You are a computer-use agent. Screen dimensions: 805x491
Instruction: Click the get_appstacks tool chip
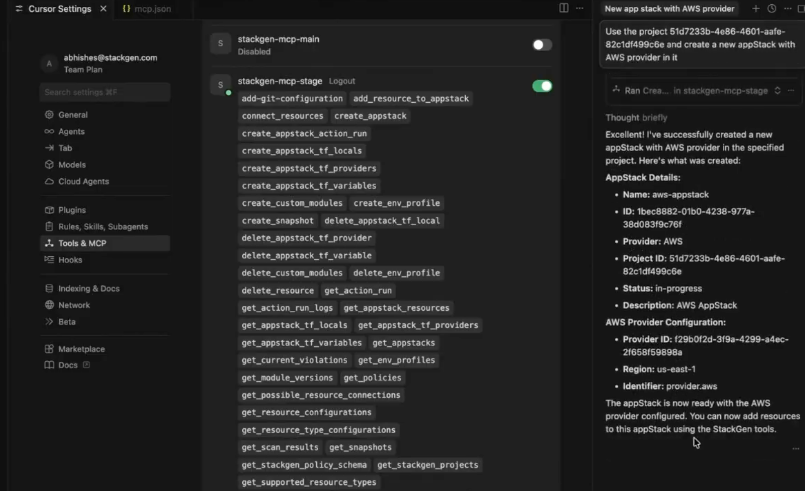pos(404,343)
